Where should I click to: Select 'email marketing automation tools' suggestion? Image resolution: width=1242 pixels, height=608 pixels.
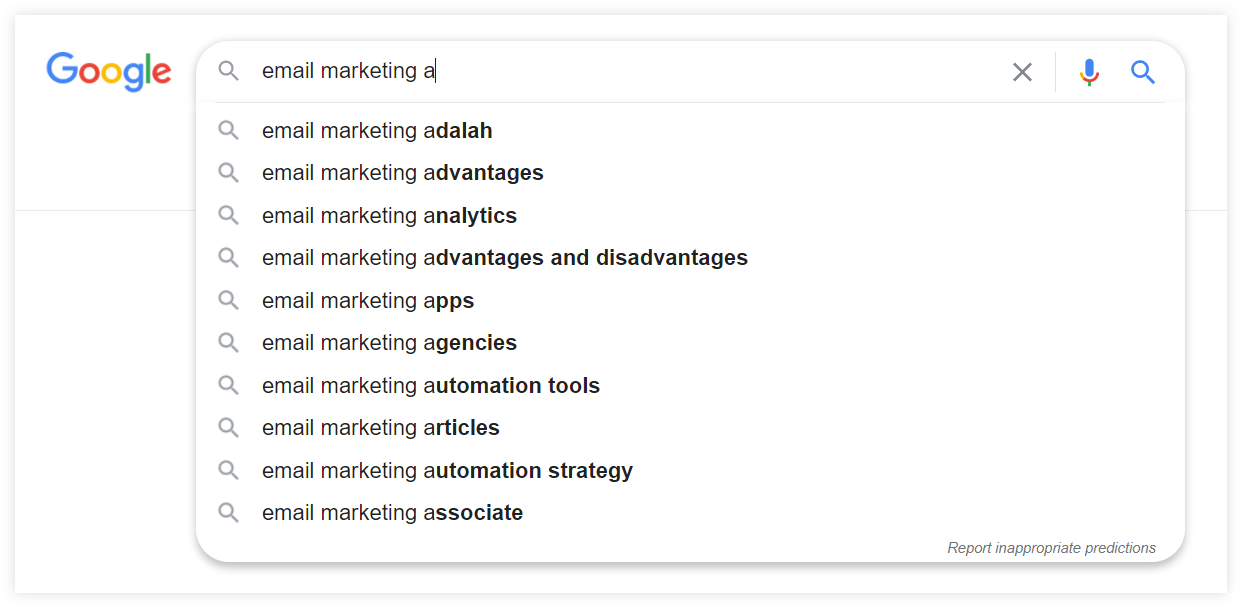pos(690,385)
